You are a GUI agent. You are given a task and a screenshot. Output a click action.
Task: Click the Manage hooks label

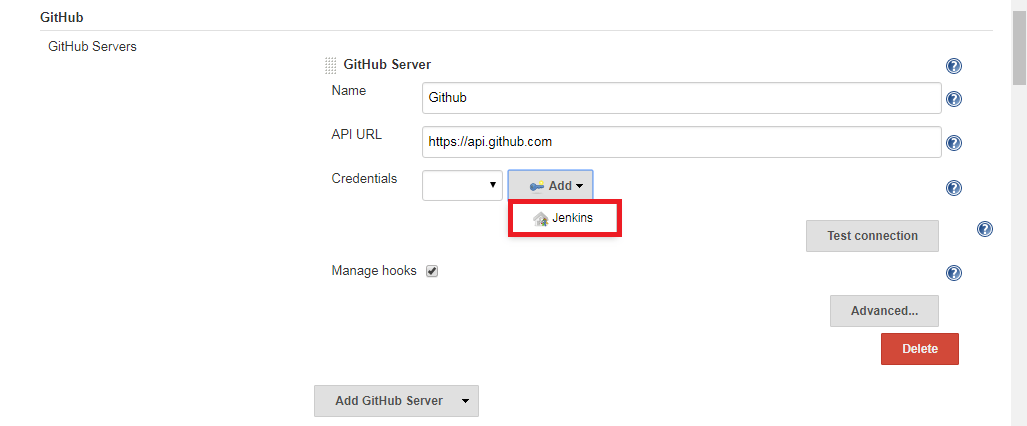click(374, 271)
